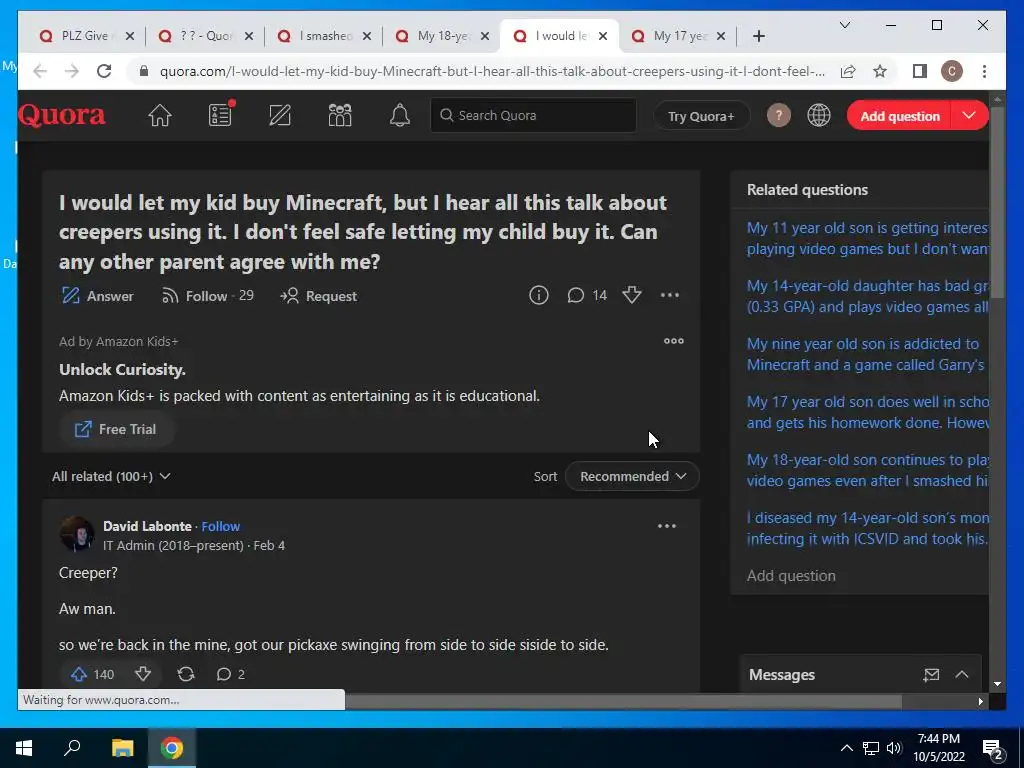This screenshot has height=768, width=1024.
Task: Open Amazon Kids+ ad options ellipsis
Action: (x=673, y=341)
